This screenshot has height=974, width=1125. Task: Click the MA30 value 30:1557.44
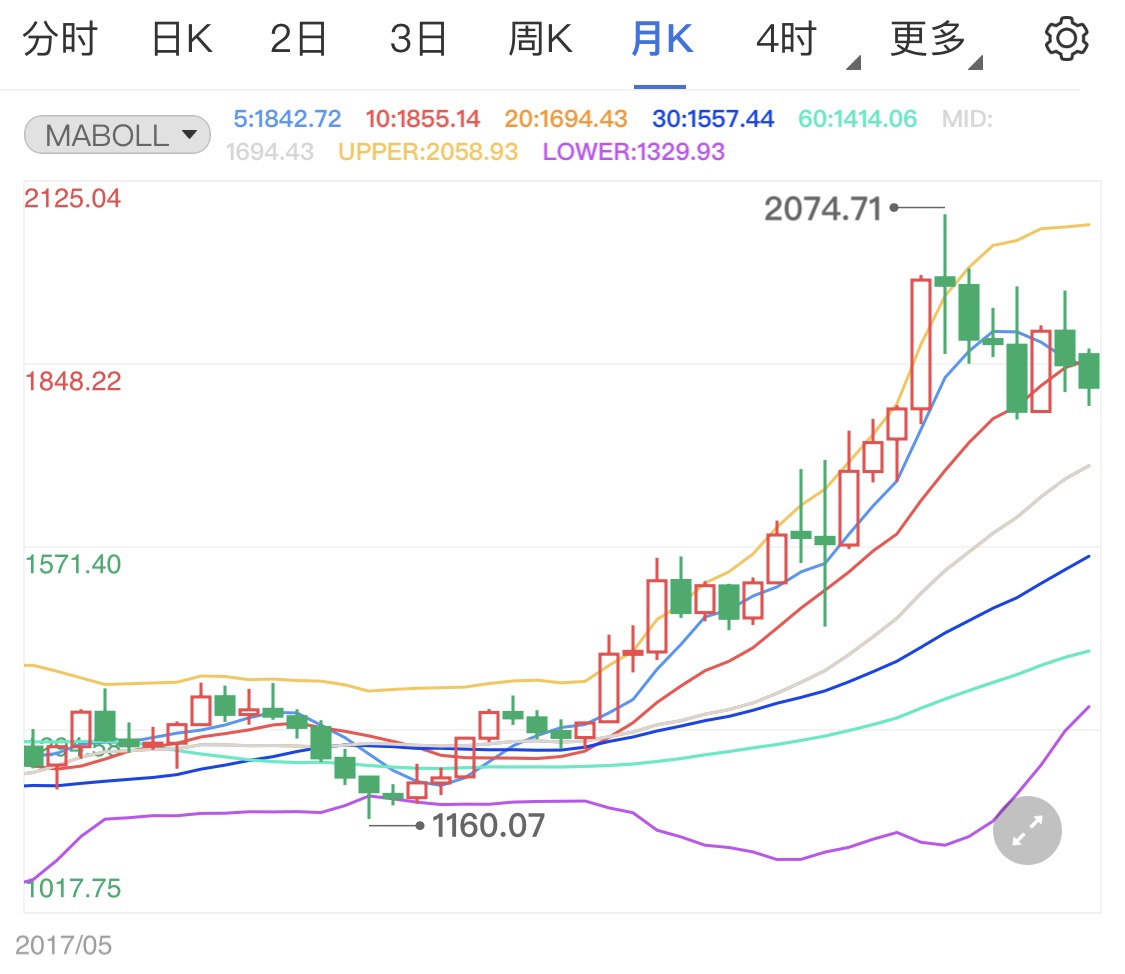click(713, 118)
